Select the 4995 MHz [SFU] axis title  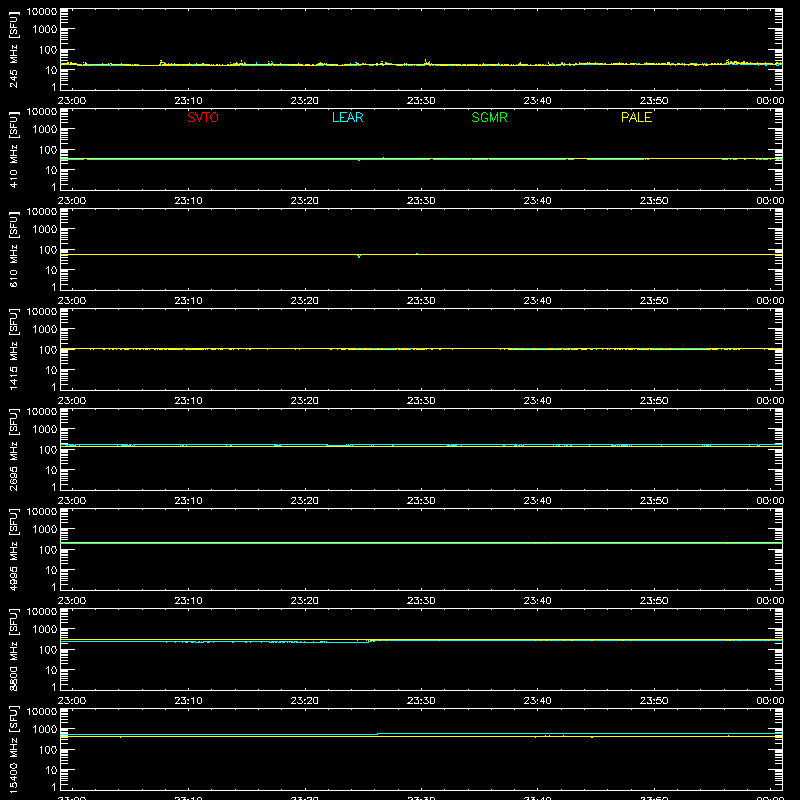[13, 549]
